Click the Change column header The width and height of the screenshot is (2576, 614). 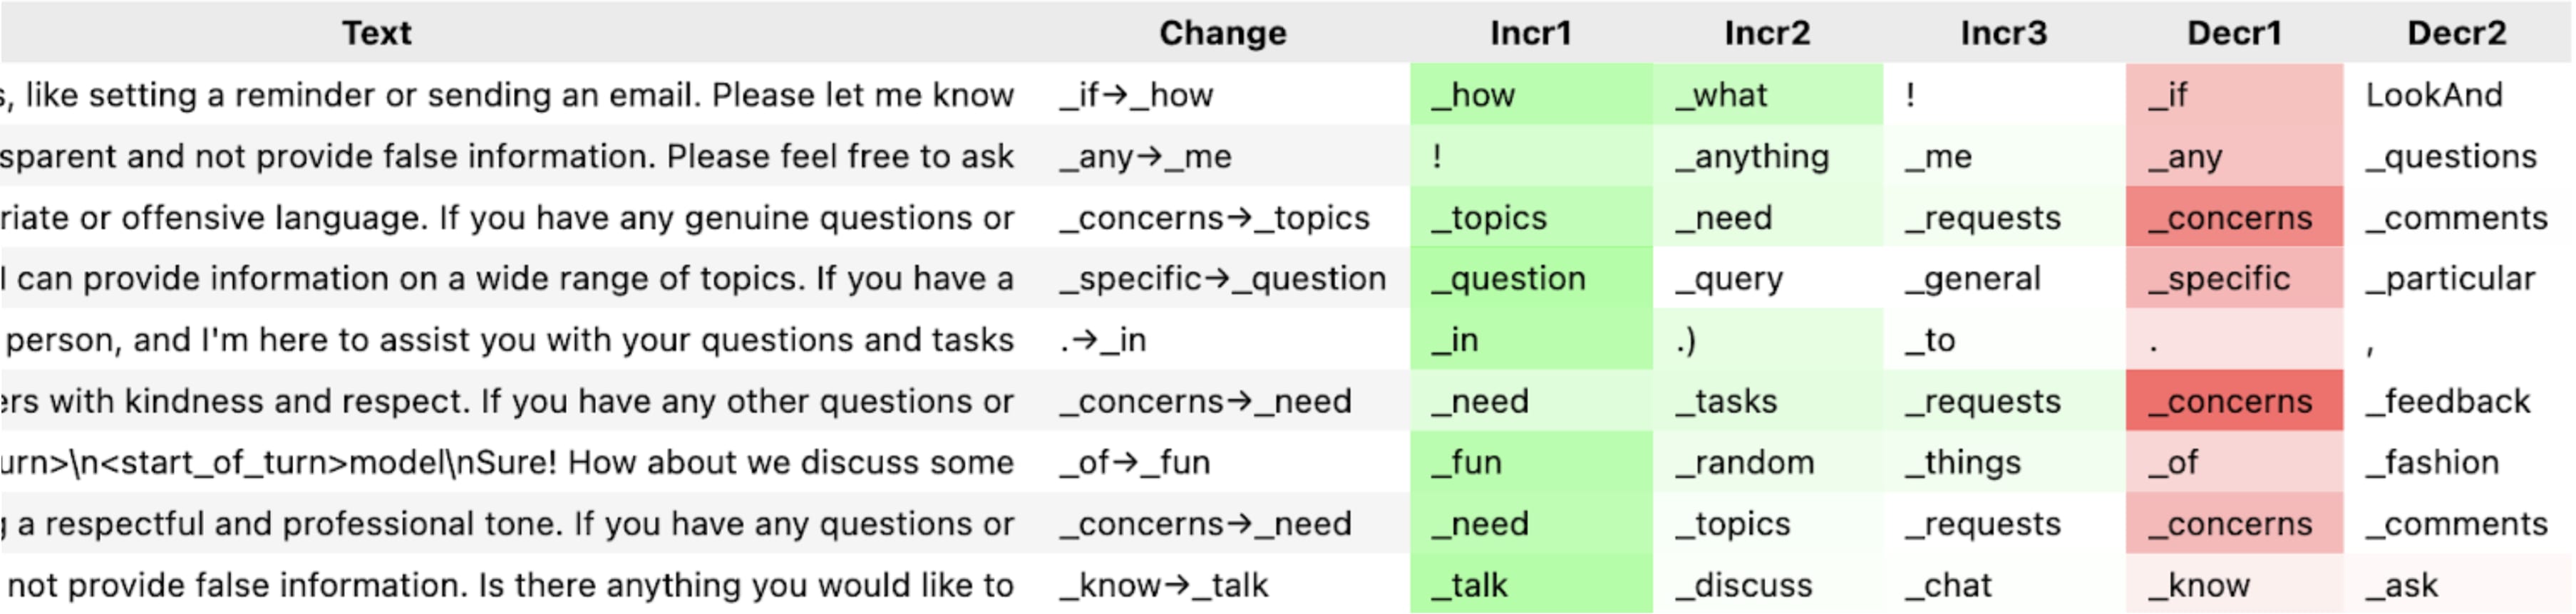[1222, 33]
